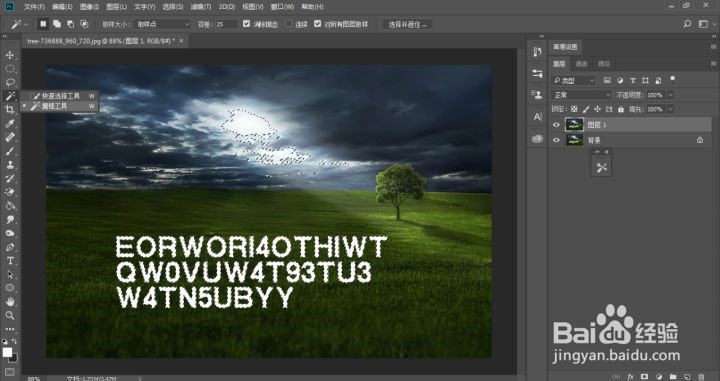Select the Eyedropper tool
The image size is (720, 381).
point(10,123)
